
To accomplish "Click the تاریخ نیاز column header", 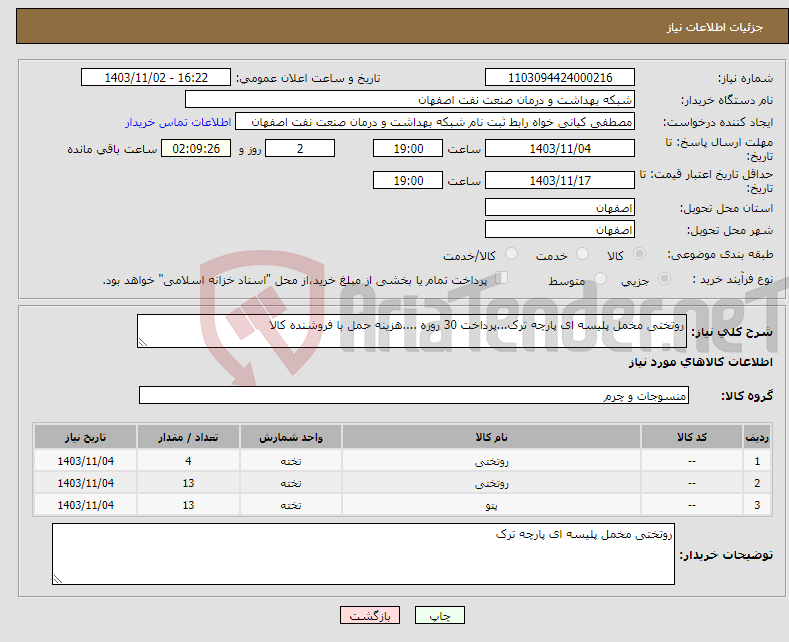I will click(86, 437).
